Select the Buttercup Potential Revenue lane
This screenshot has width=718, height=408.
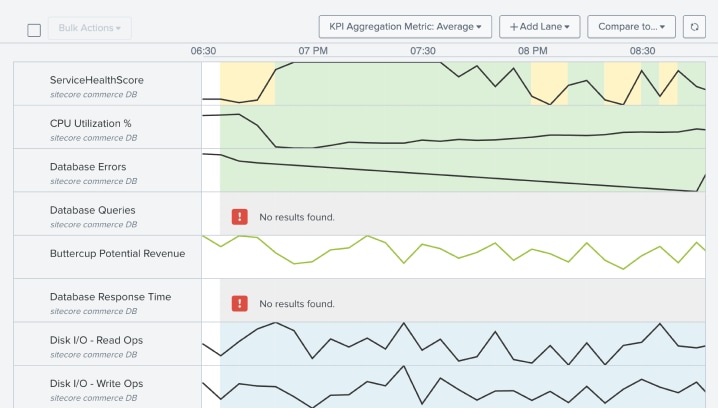pos(117,254)
